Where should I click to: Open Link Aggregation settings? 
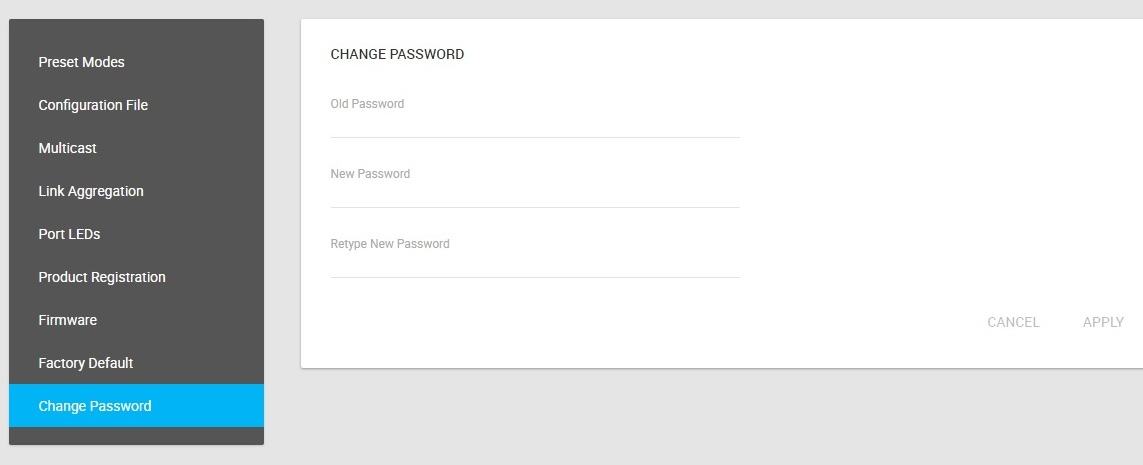coord(91,191)
